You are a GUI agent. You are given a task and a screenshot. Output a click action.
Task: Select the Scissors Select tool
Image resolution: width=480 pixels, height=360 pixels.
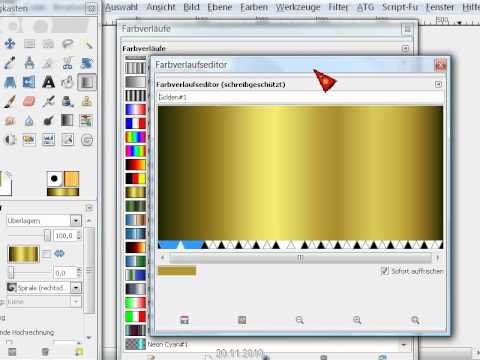(68, 63)
